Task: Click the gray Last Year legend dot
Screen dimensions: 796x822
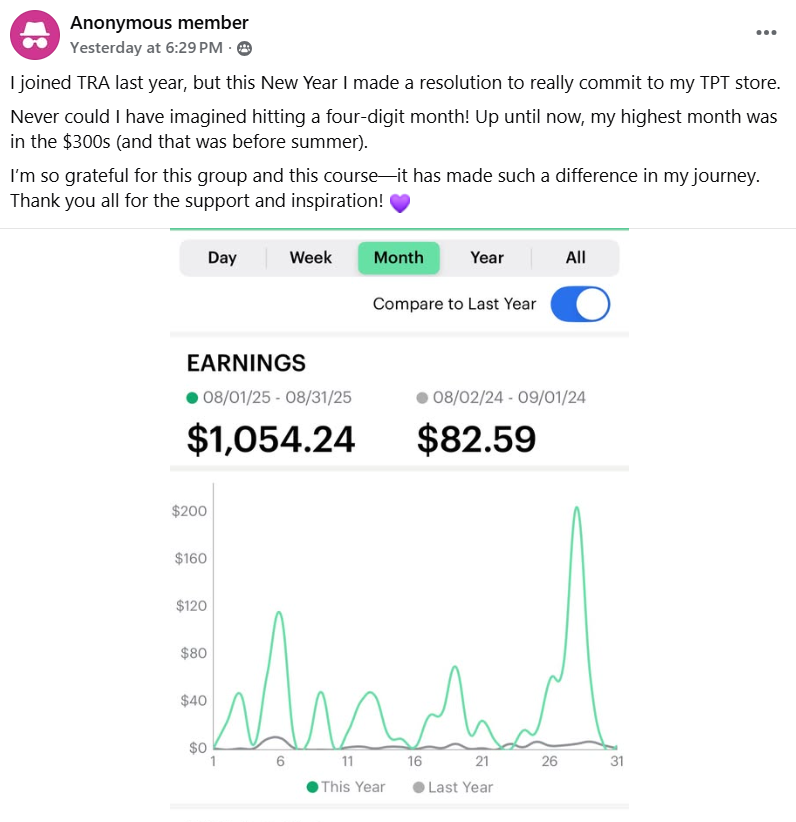Action: click(x=418, y=787)
